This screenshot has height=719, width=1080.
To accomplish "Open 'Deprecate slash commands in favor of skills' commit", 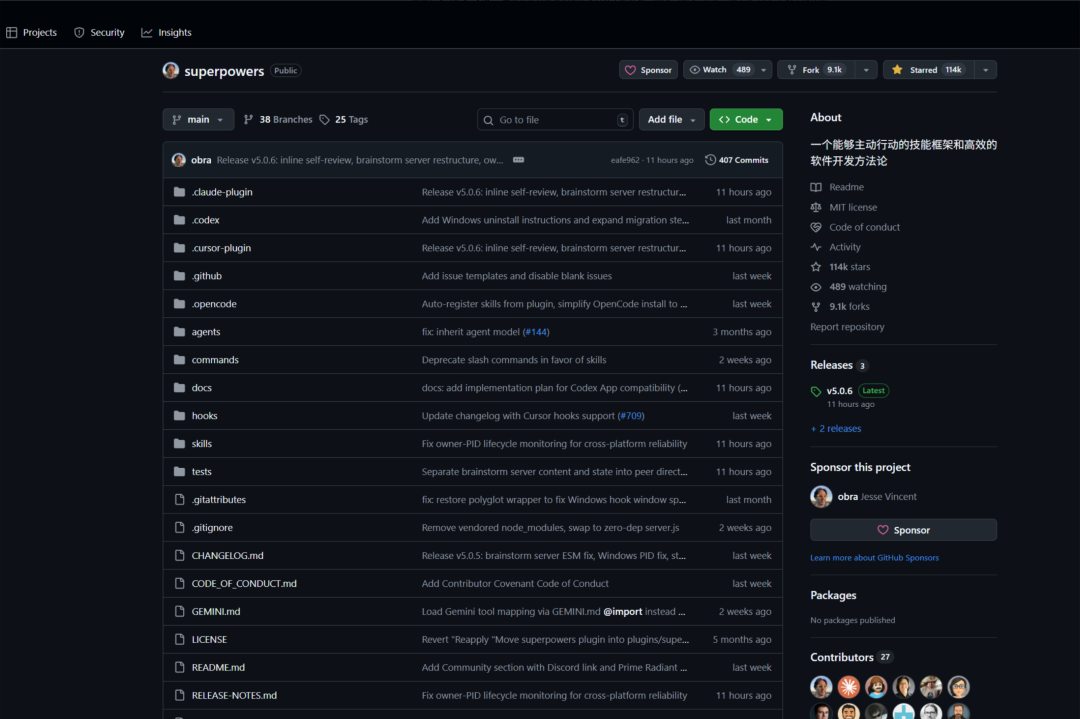I will [x=514, y=360].
